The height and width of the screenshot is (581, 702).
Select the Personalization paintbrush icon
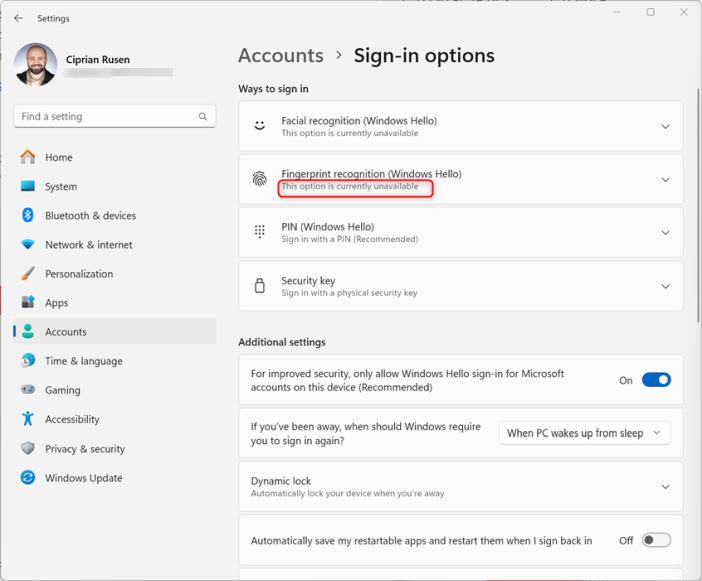[28, 273]
